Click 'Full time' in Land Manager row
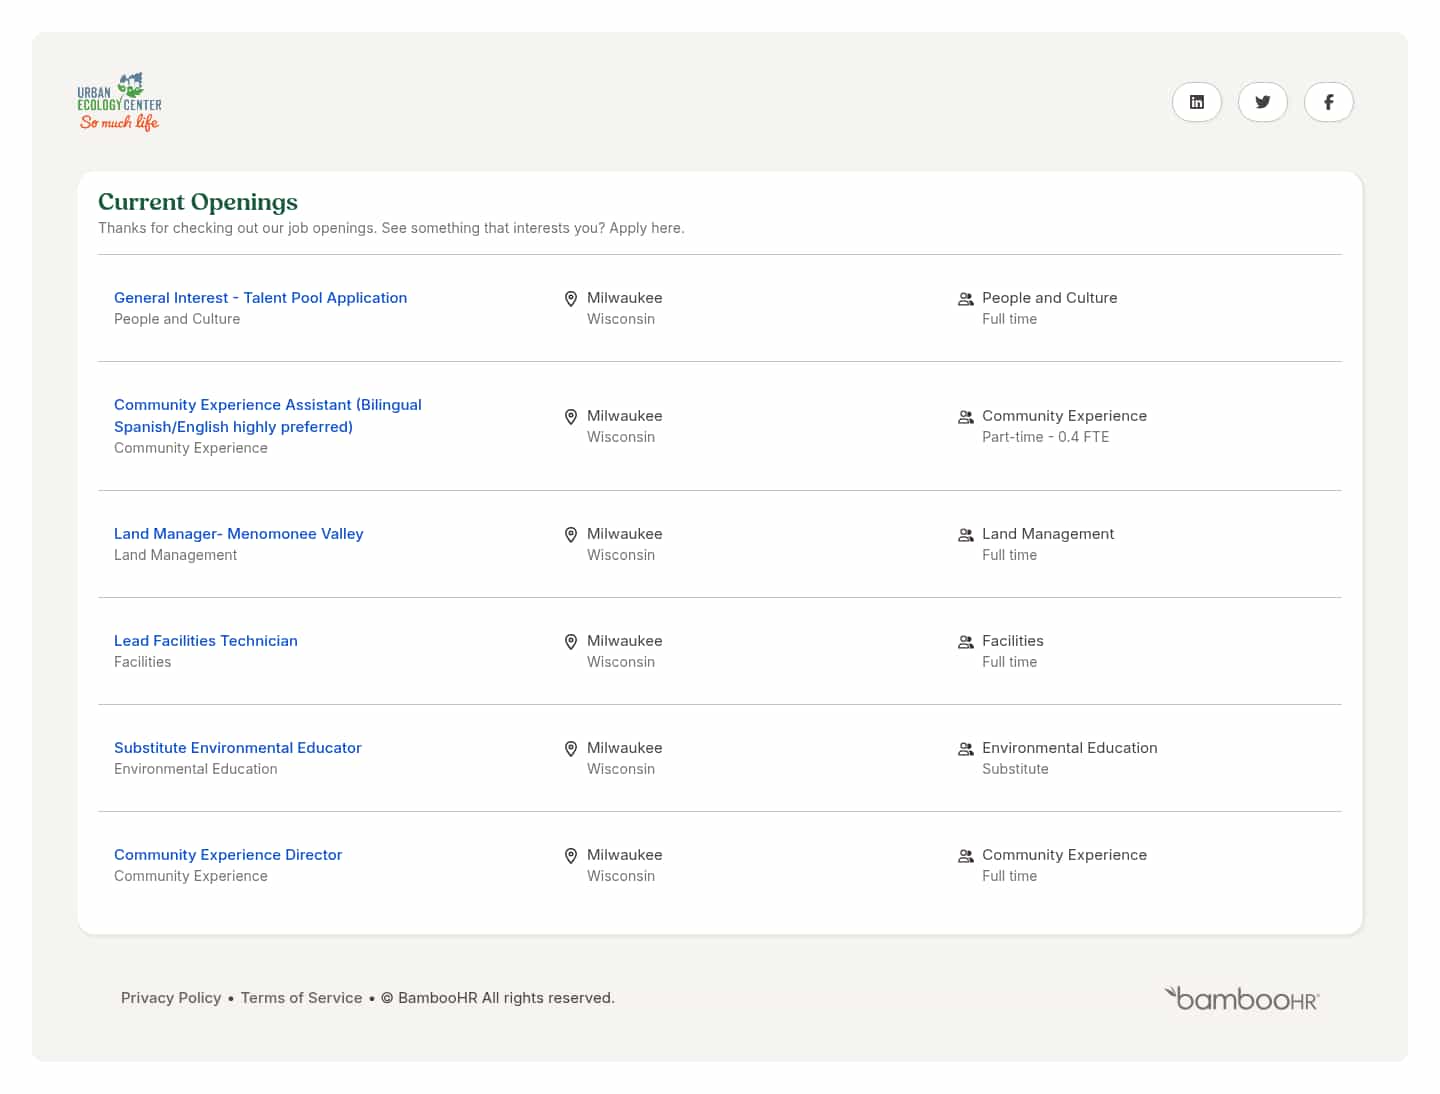 [x=1009, y=555]
